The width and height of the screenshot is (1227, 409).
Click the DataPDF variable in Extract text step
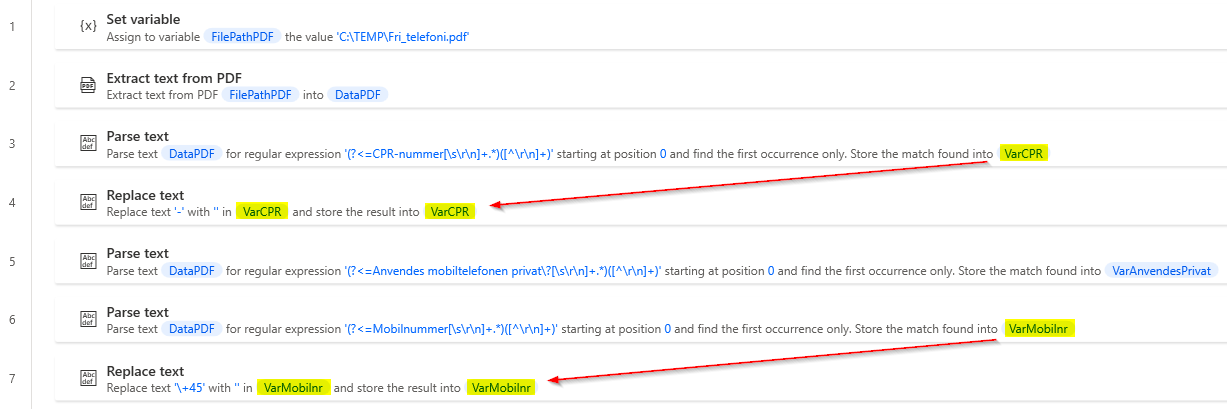[357, 95]
